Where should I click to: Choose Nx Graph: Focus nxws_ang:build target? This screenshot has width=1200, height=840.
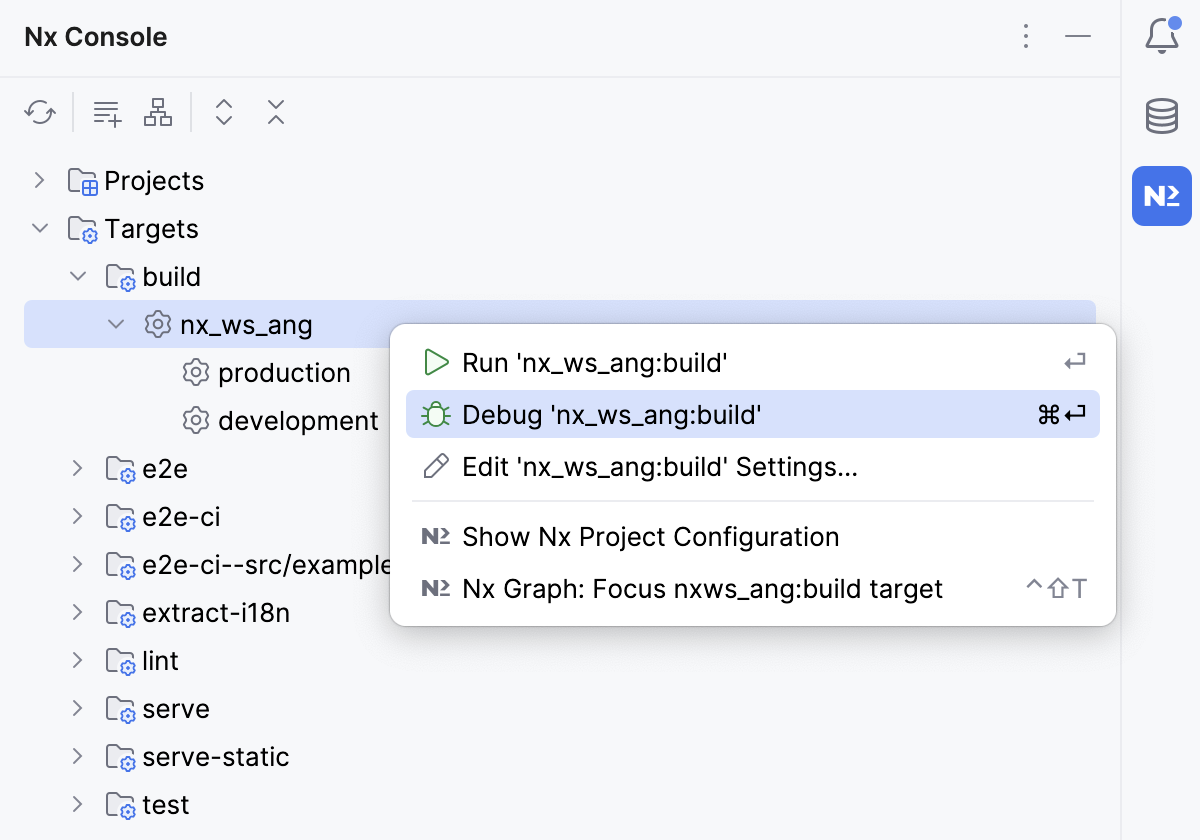[x=700, y=589]
